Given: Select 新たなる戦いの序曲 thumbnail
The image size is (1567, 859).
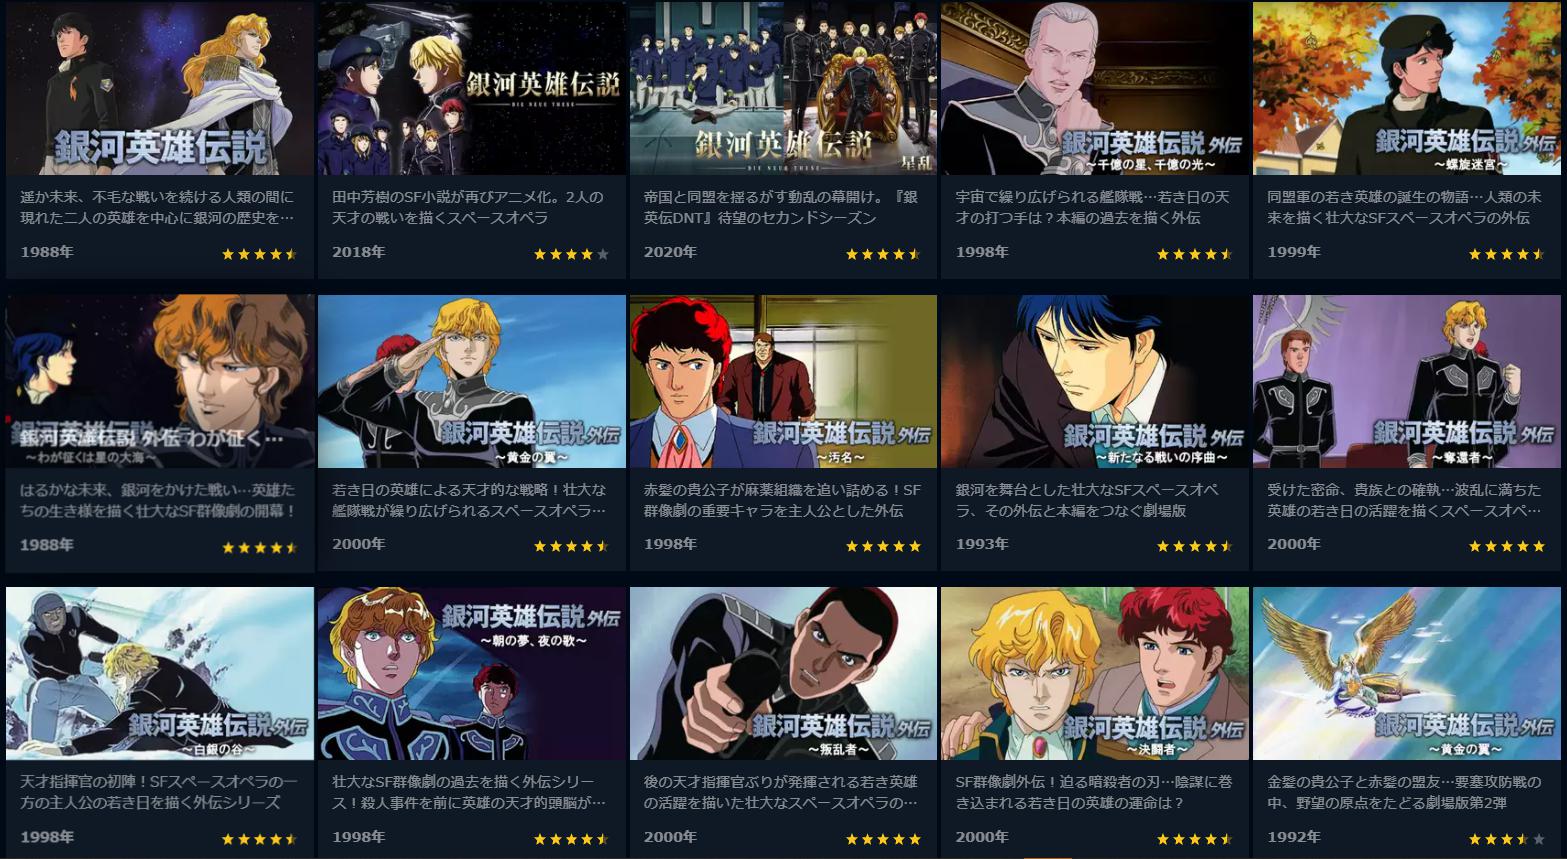Looking at the screenshot, I should coord(1095,381).
